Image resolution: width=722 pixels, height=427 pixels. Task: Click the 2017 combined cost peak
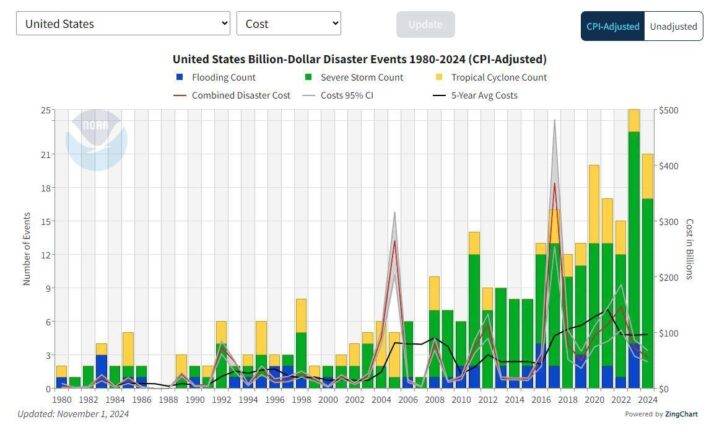click(x=554, y=183)
